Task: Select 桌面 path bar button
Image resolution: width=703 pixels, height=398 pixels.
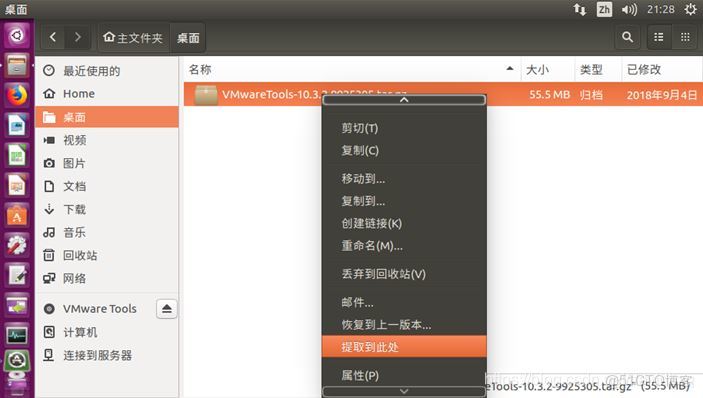Action: pyautogui.click(x=188, y=38)
